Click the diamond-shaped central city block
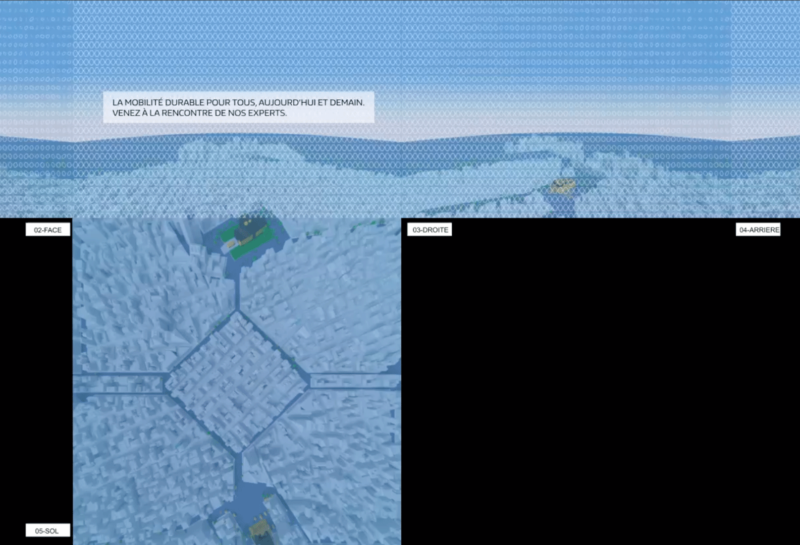The height and width of the screenshot is (545, 800). (x=237, y=383)
